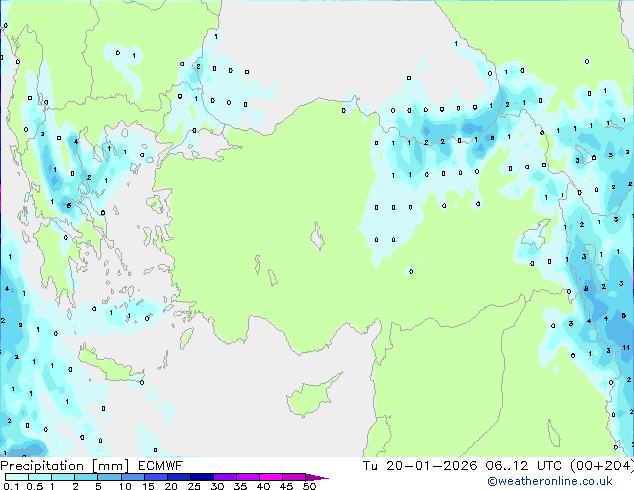This screenshot has width=634, height=490.
Task: Click the 'Precipitation' title word
Action: (42, 466)
